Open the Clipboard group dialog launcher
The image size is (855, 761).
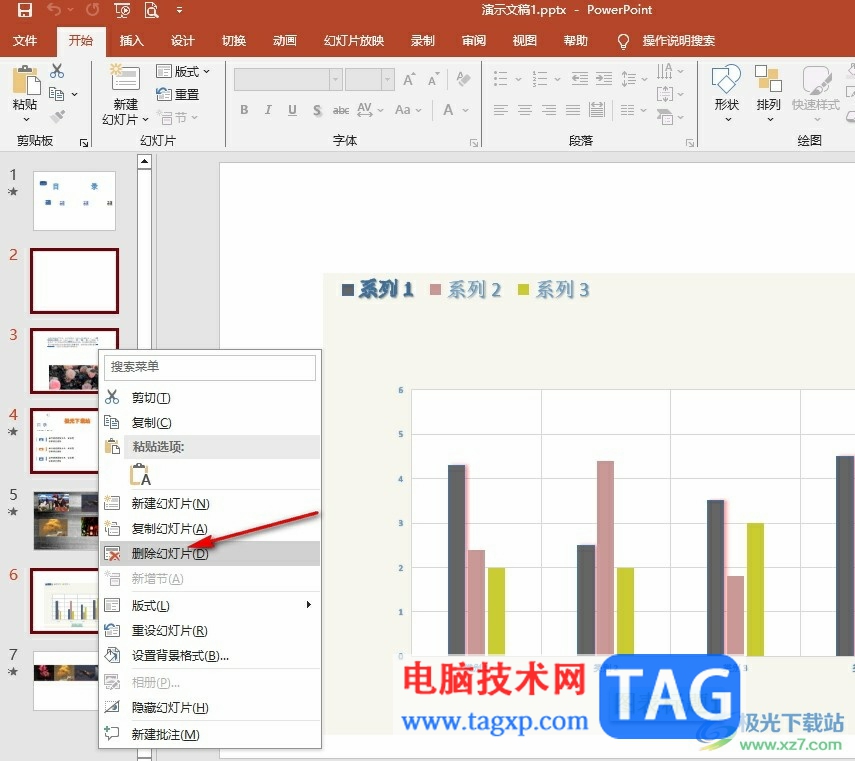click(84, 143)
